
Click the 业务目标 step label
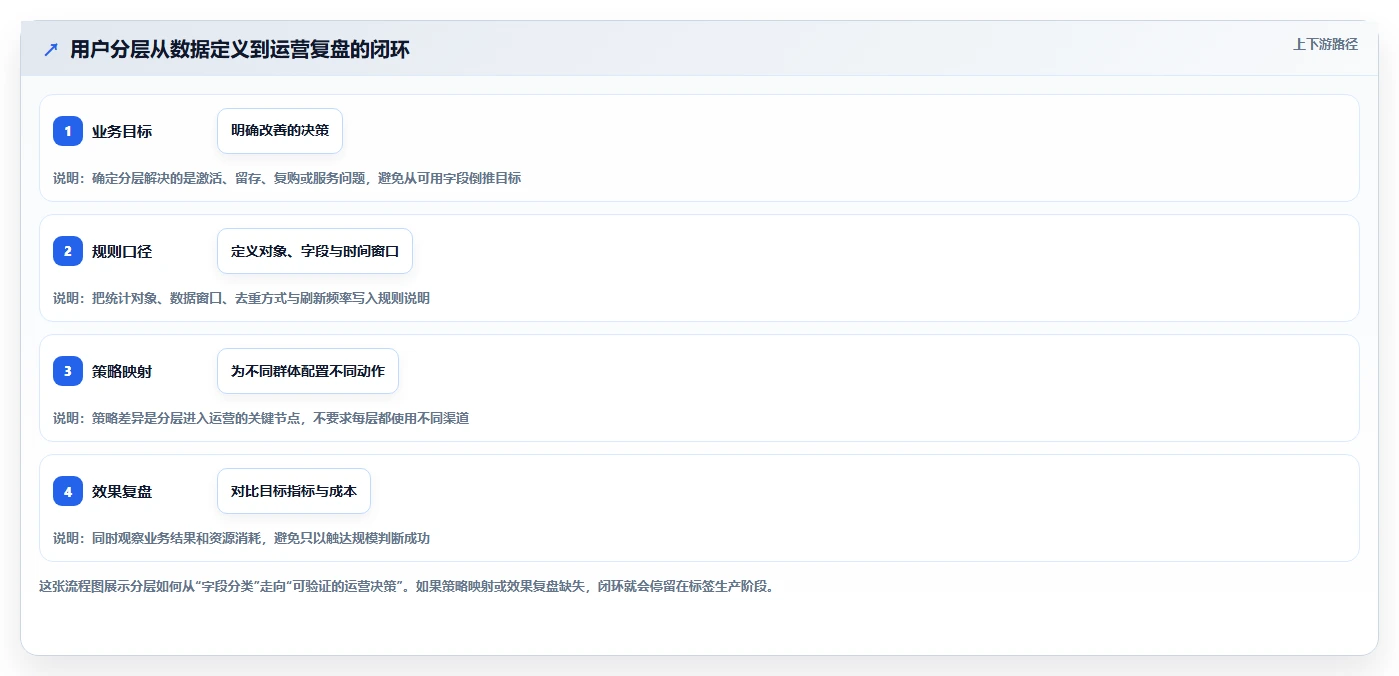click(x=122, y=131)
